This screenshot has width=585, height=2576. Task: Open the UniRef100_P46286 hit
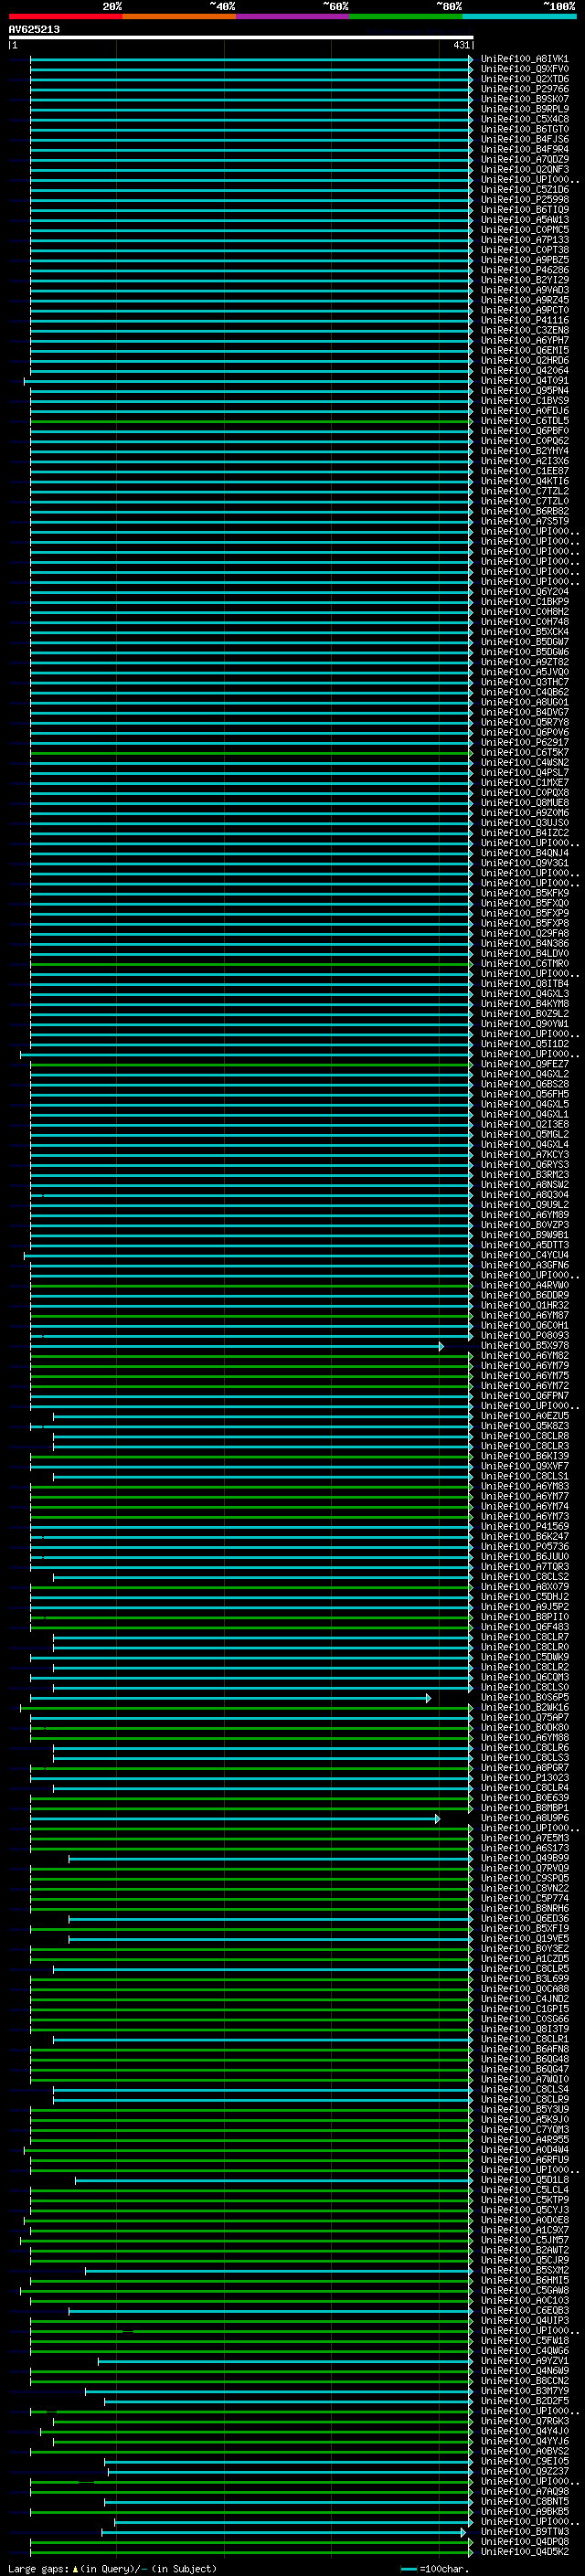pos(524,270)
